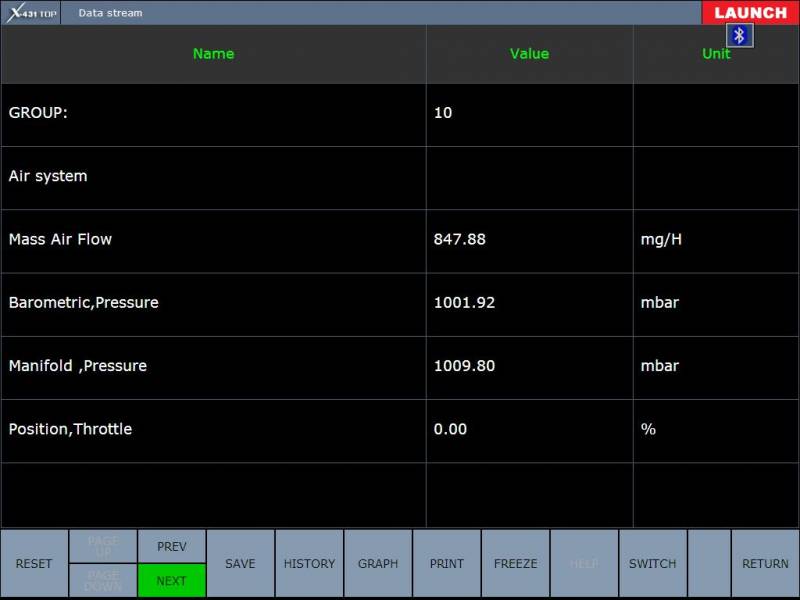Toggle FREEZE on live data
This screenshot has height=600, width=800.
pos(515,564)
